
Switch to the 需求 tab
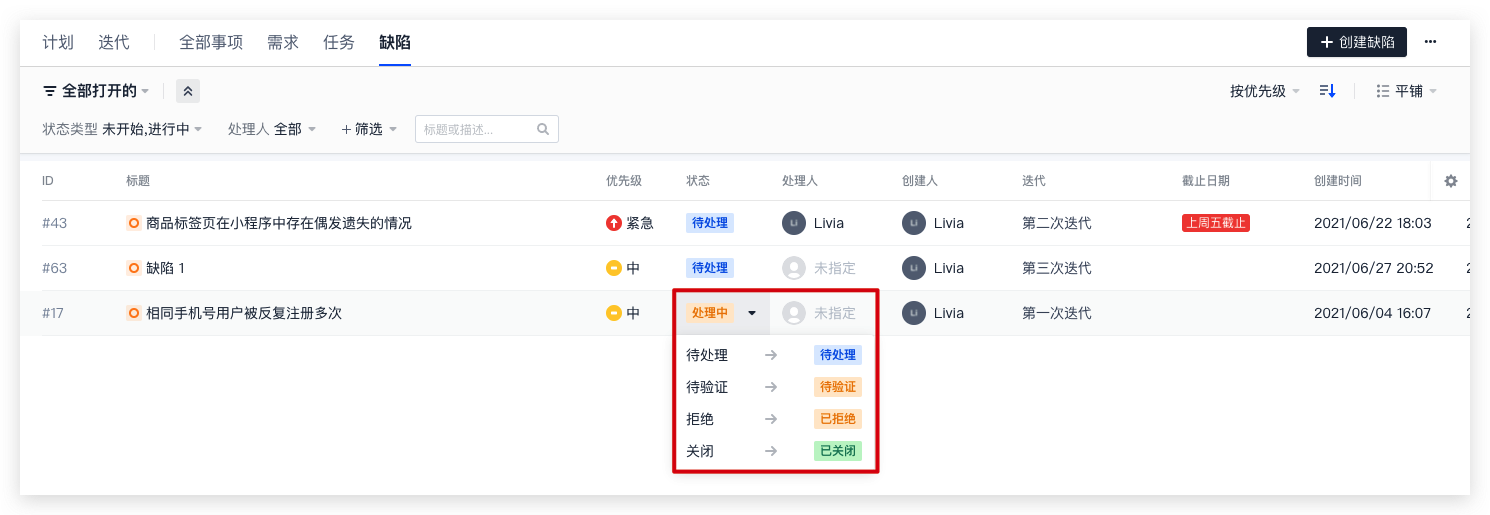(x=283, y=42)
